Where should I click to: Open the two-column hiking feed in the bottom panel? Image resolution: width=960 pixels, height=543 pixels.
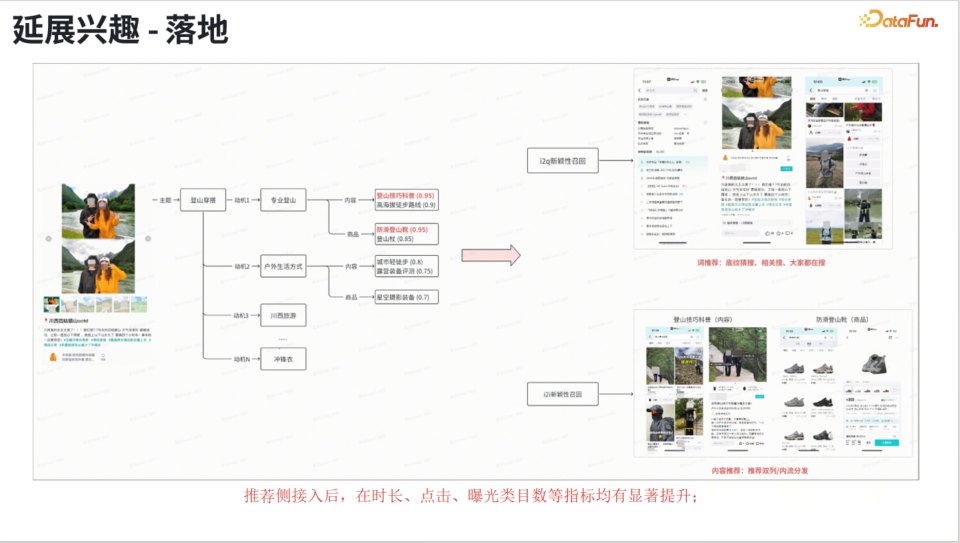pyautogui.click(x=674, y=389)
